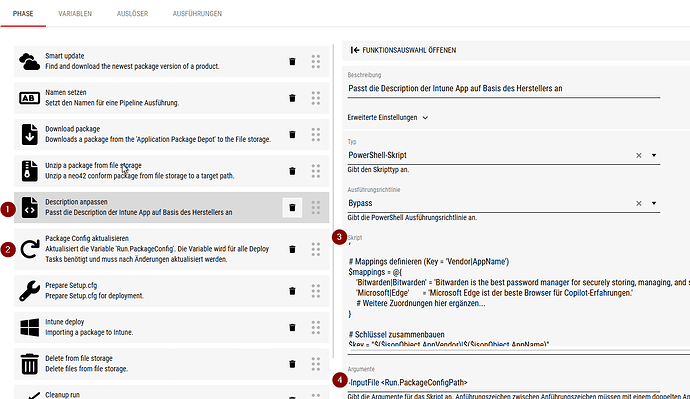Click trash icon for Delete from file storage
Viewport: 690px width, 399px height.
pyautogui.click(x=292, y=364)
